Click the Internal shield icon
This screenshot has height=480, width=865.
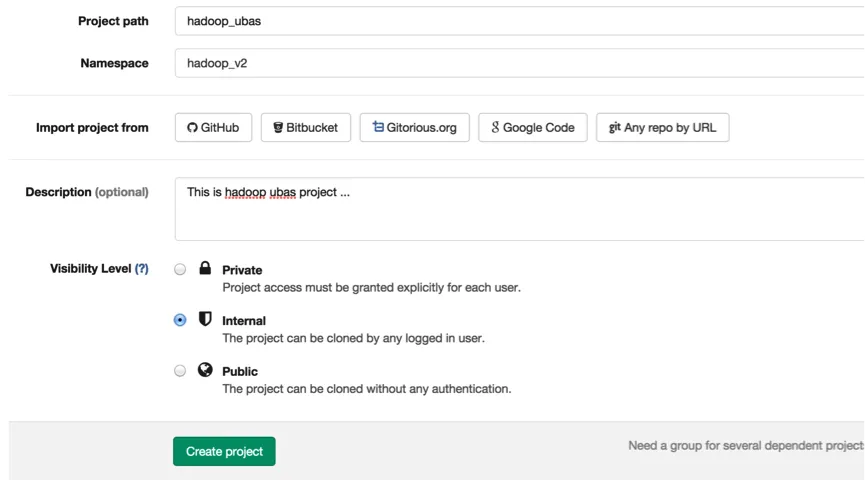pyautogui.click(x=205, y=319)
